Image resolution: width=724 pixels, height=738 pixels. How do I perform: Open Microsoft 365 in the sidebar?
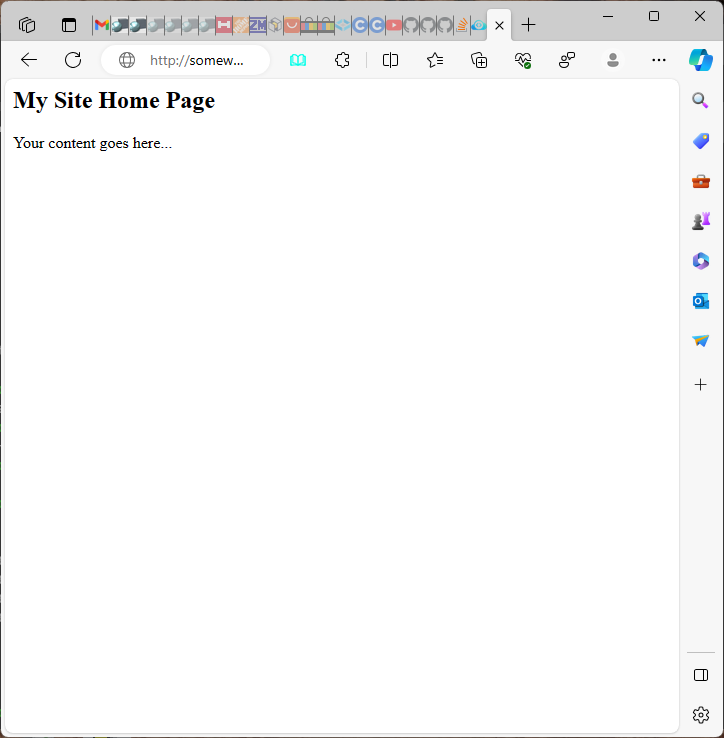pyautogui.click(x=700, y=261)
